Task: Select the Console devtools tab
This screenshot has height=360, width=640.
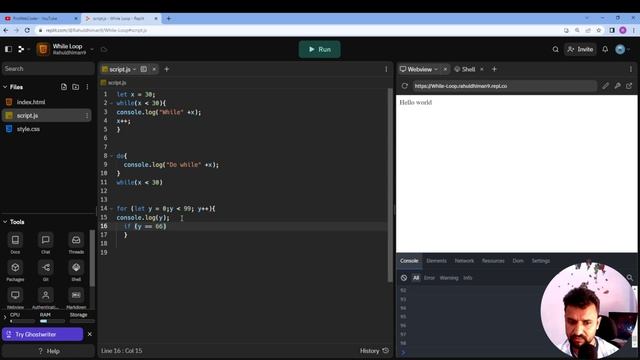Action: pyautogui.click(x=409, y=261)
